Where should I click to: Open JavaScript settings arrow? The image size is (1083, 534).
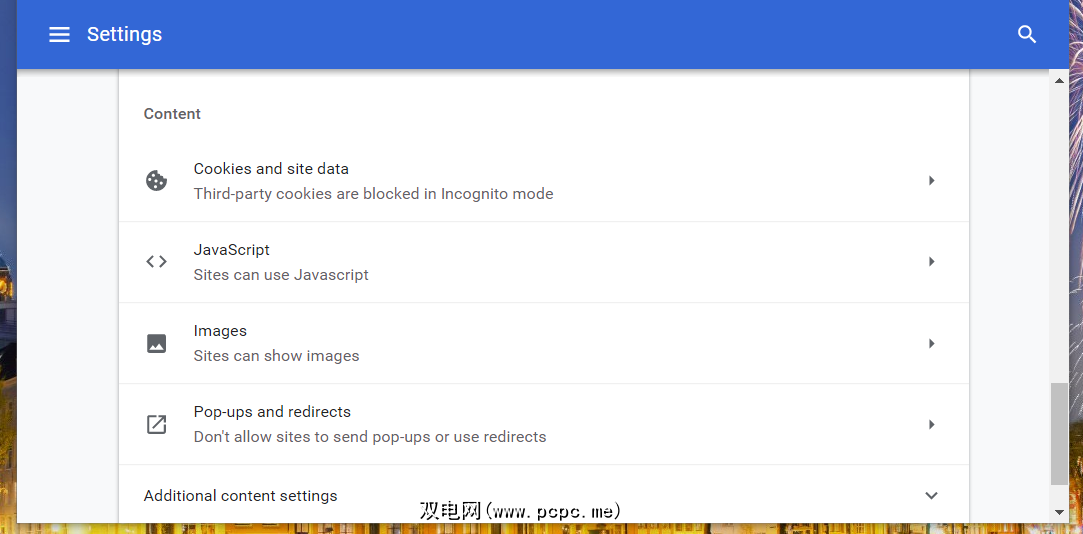click(931, 262)
